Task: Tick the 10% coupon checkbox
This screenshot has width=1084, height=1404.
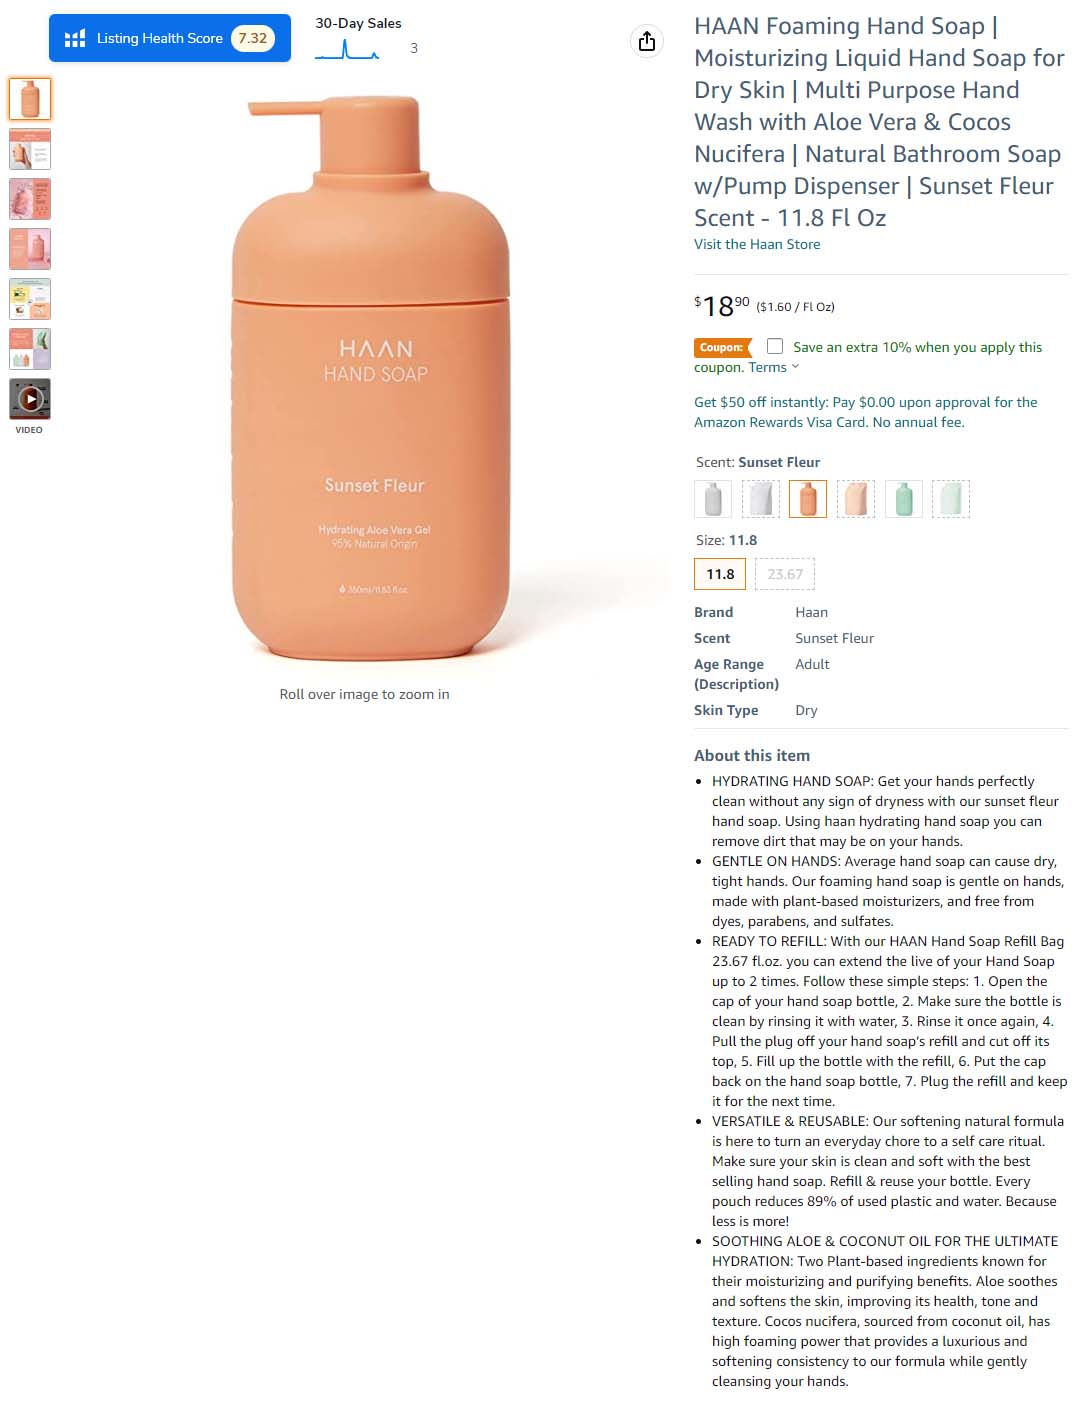Action: coord(775,346)
